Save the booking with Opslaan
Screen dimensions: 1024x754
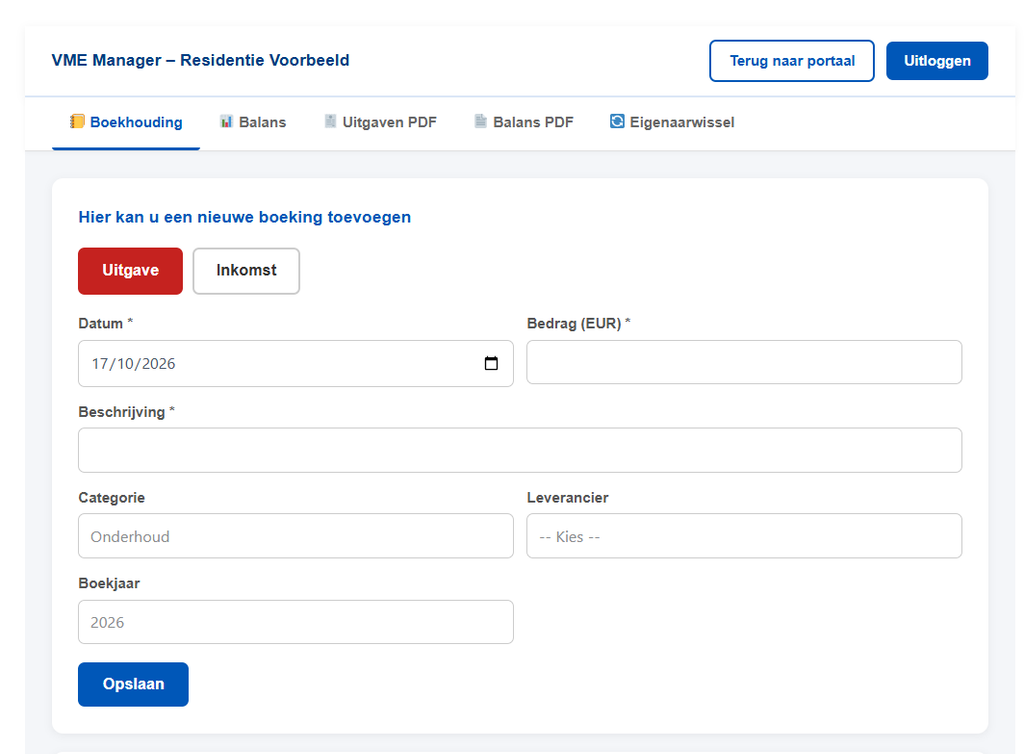[133, 684]
